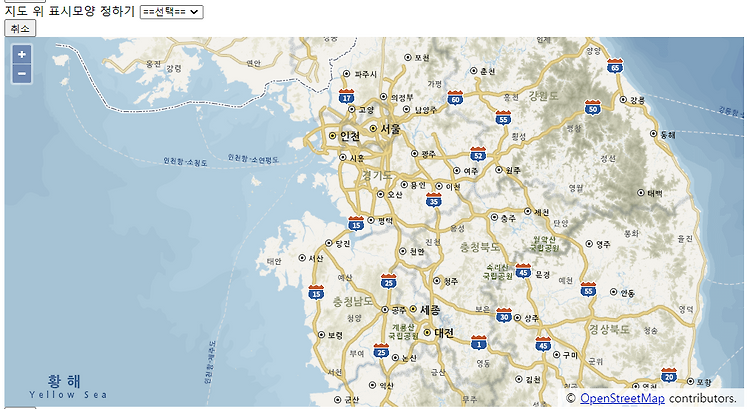
Task: Click the 서울 city label
Action: 391,129
